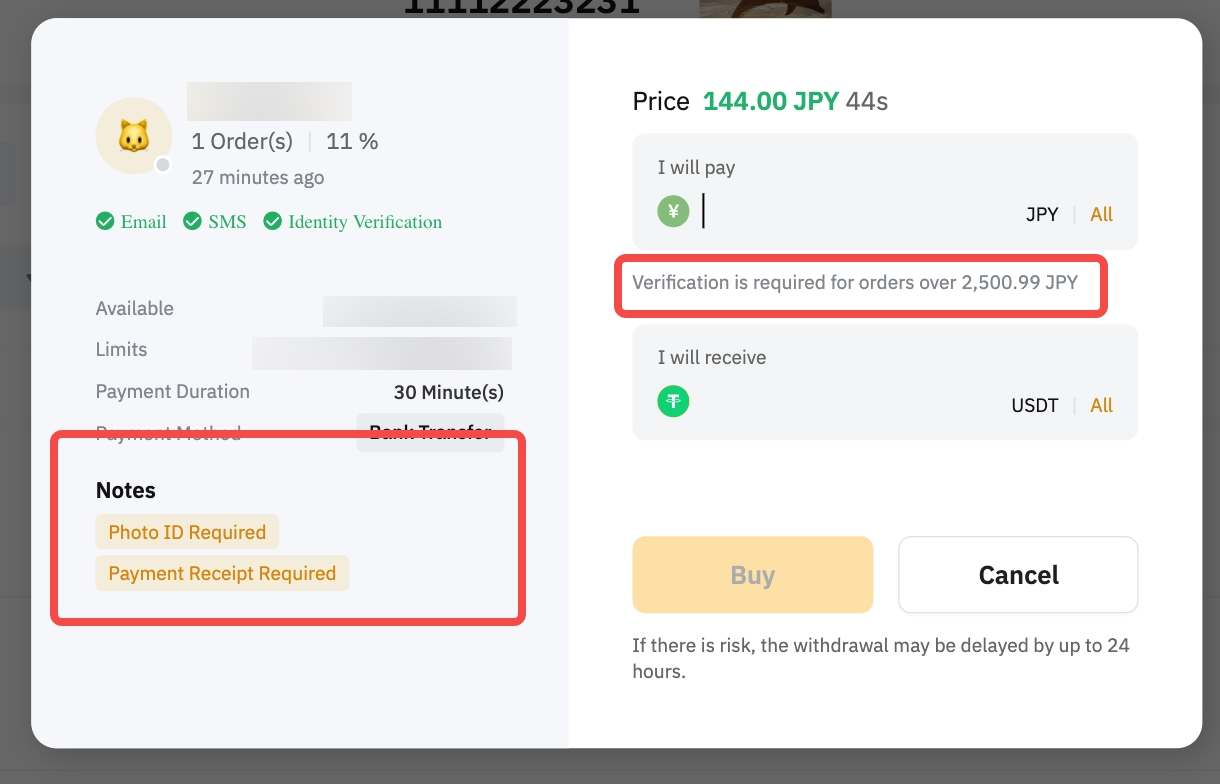The height and width of the screenshot is (784, 1220).
Task: Click the Email verified checkmark icon
Action: [105, 222]
